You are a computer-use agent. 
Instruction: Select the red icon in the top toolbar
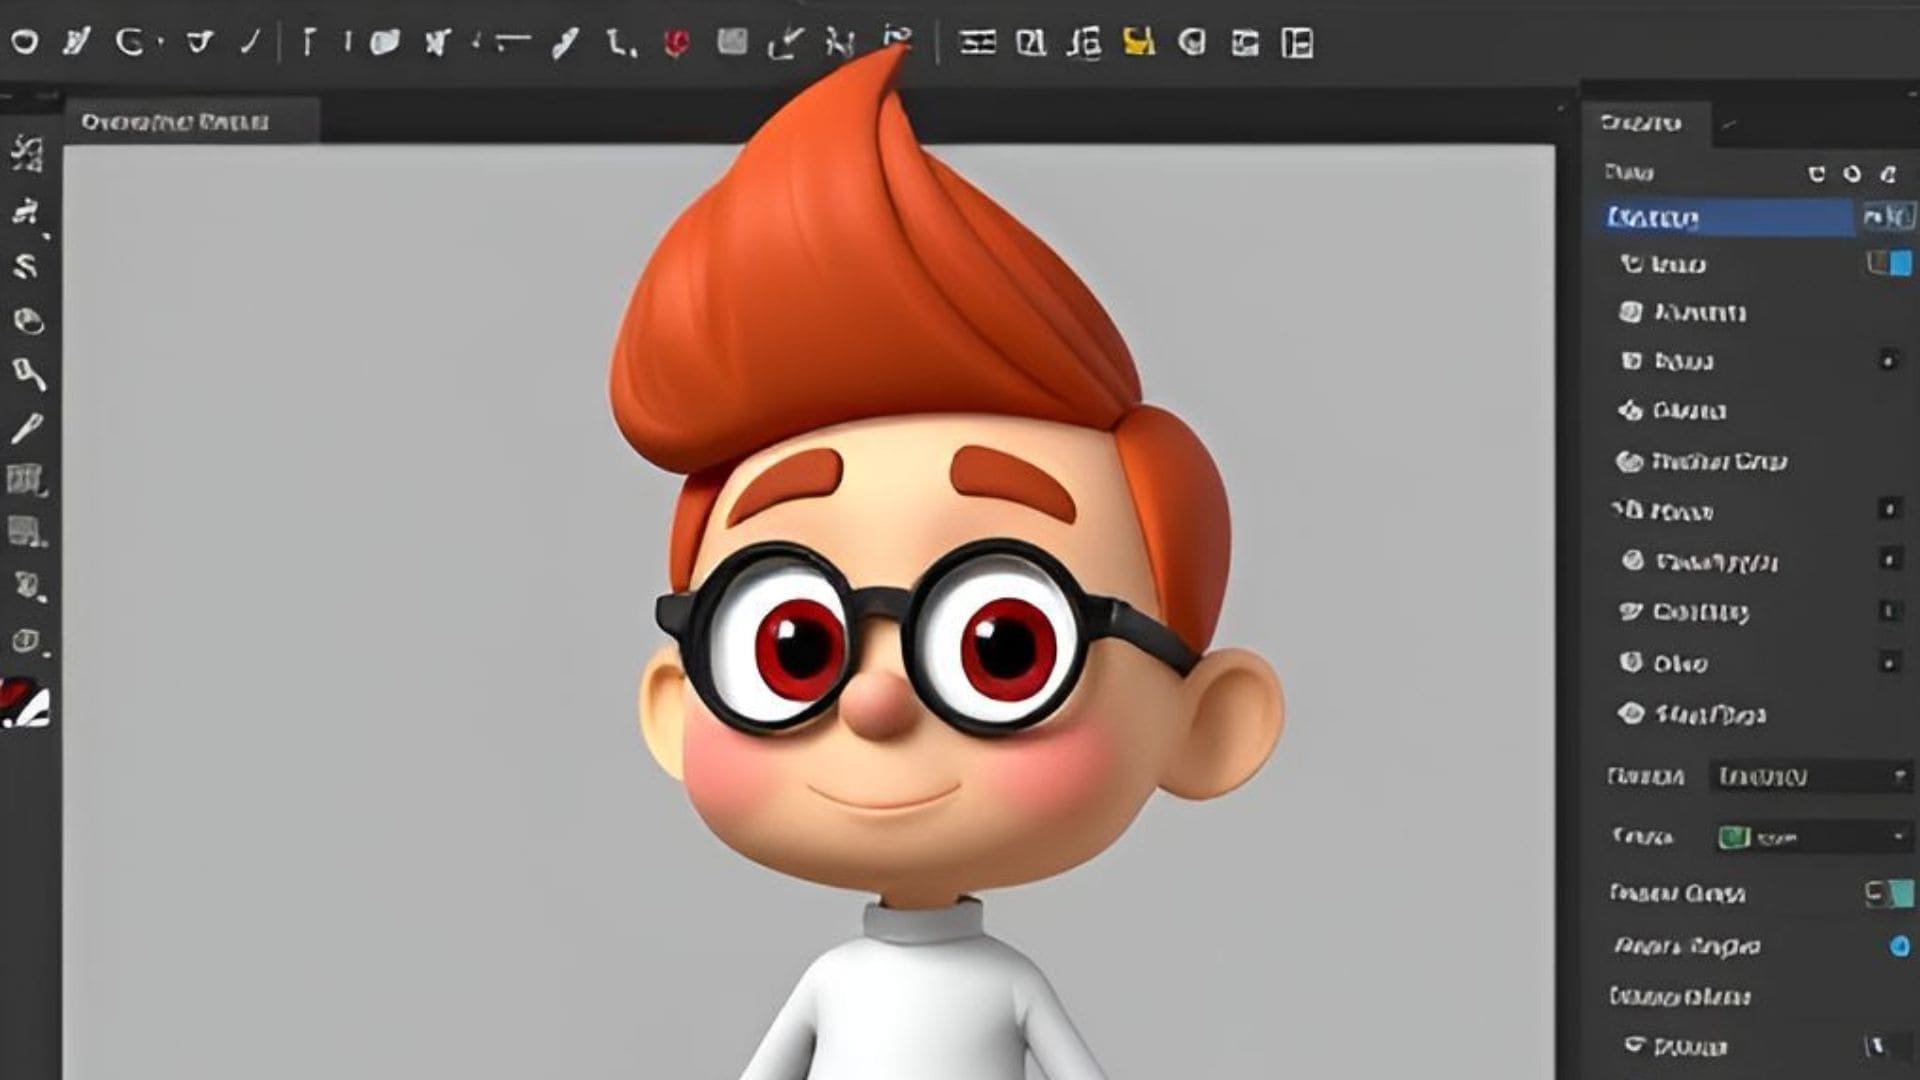[x=677, y=42]
